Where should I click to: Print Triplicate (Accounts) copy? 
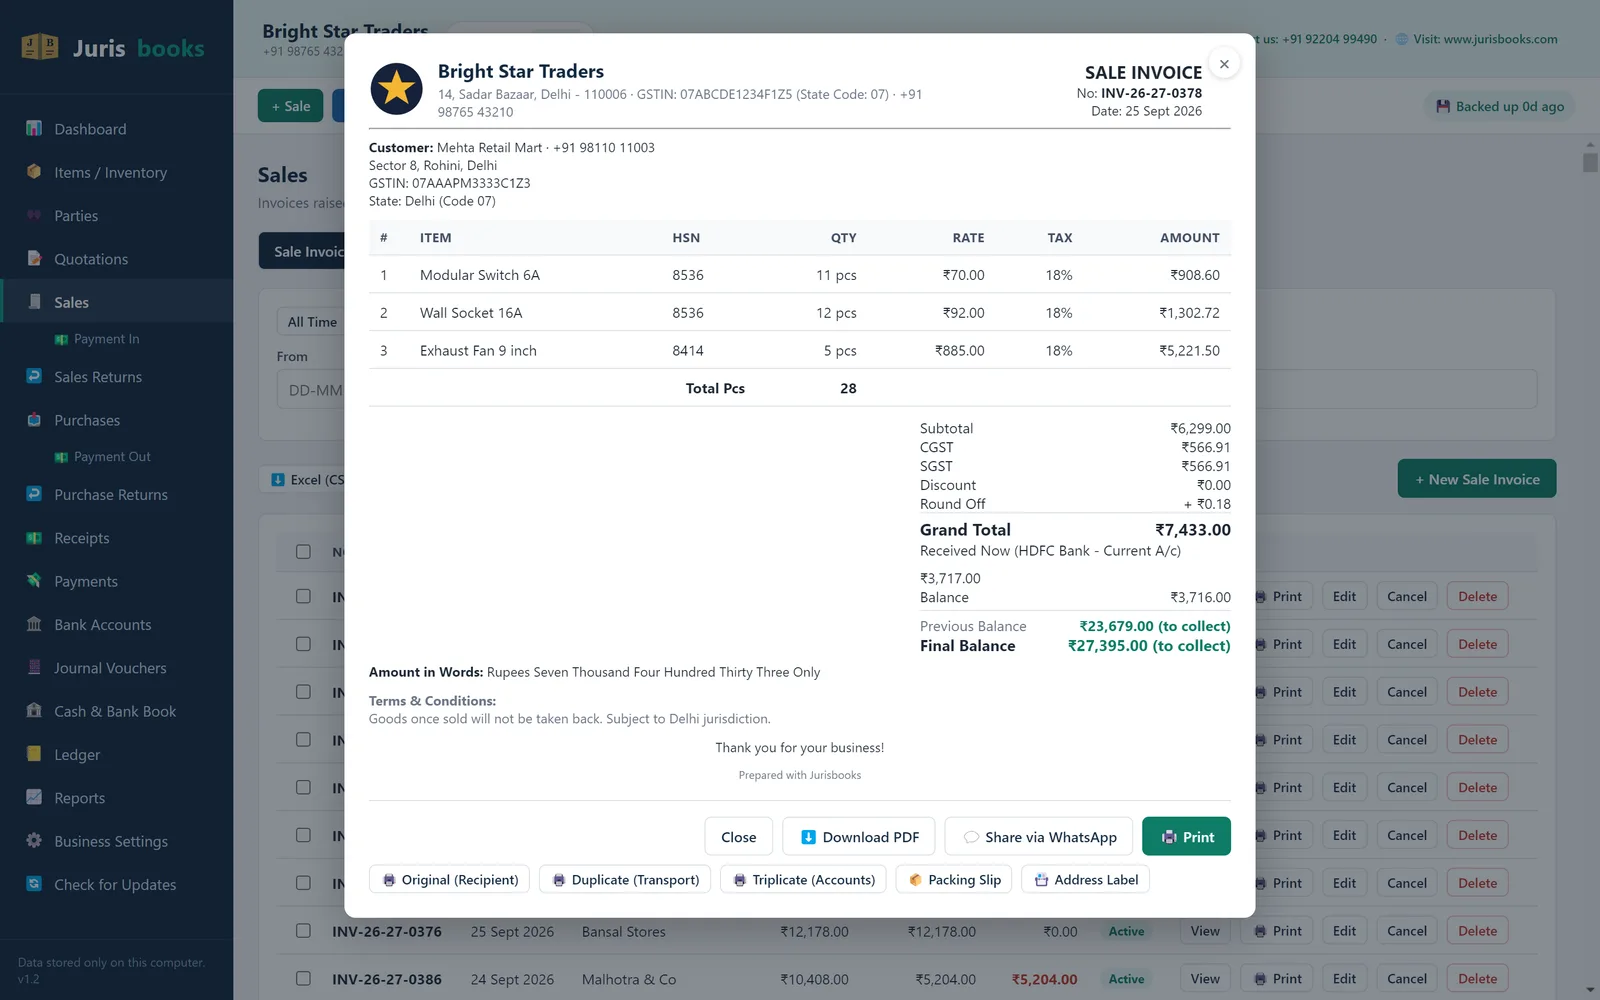click(803, 880)
